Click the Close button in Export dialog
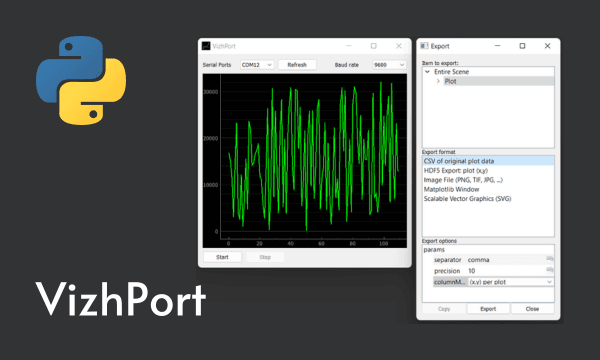Viewport: 600px width, 360px height. click(x=532, y=309)
